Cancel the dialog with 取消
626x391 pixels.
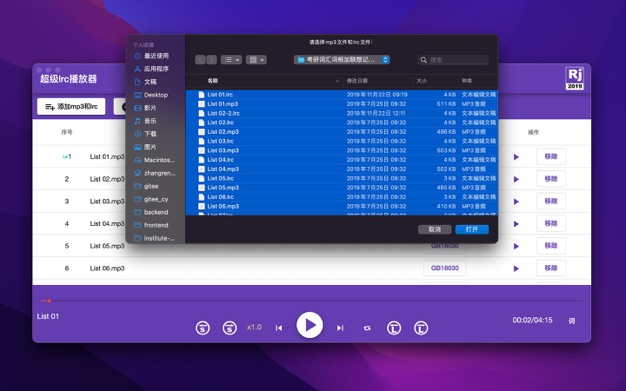click(434, 229)
